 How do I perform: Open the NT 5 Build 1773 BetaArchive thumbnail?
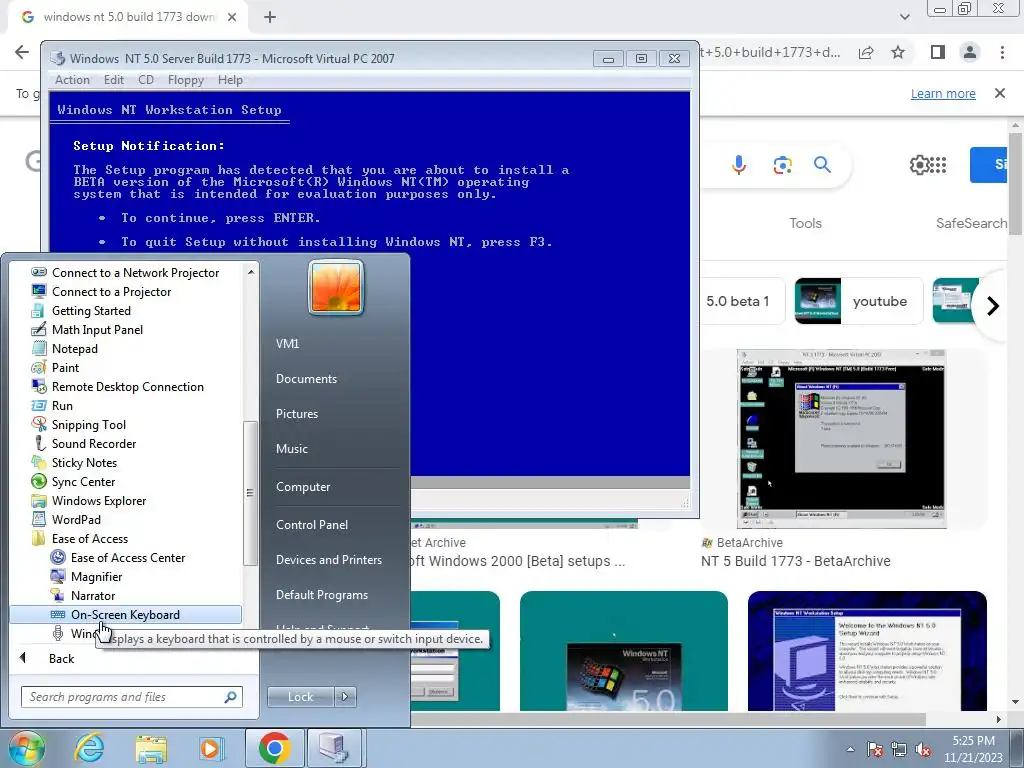pyautogui.click(x=842, y=438)
